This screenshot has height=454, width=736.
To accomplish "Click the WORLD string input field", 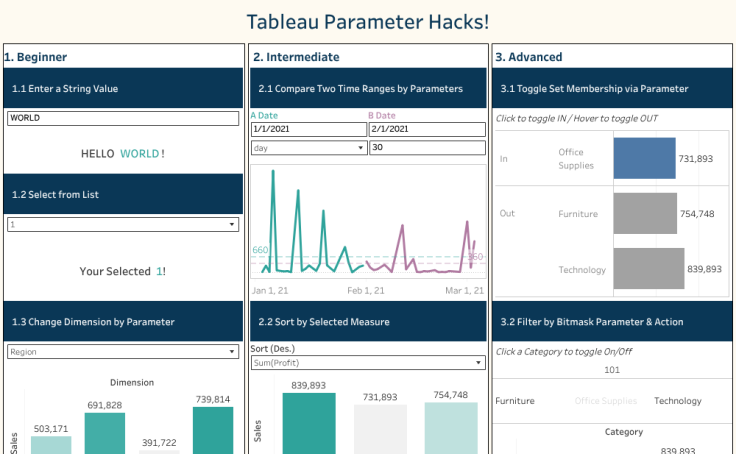I will (x=123, y=118).
